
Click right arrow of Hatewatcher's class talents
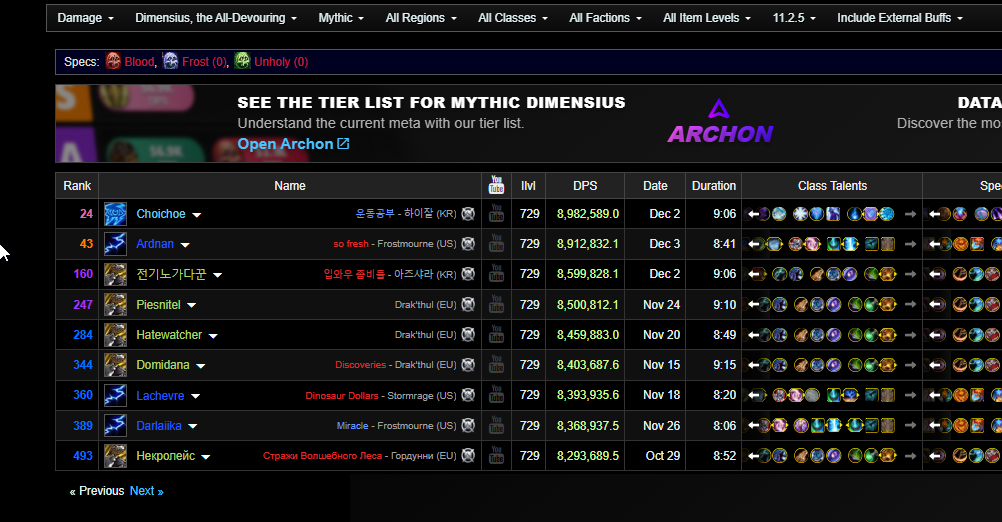coord(911,335)
